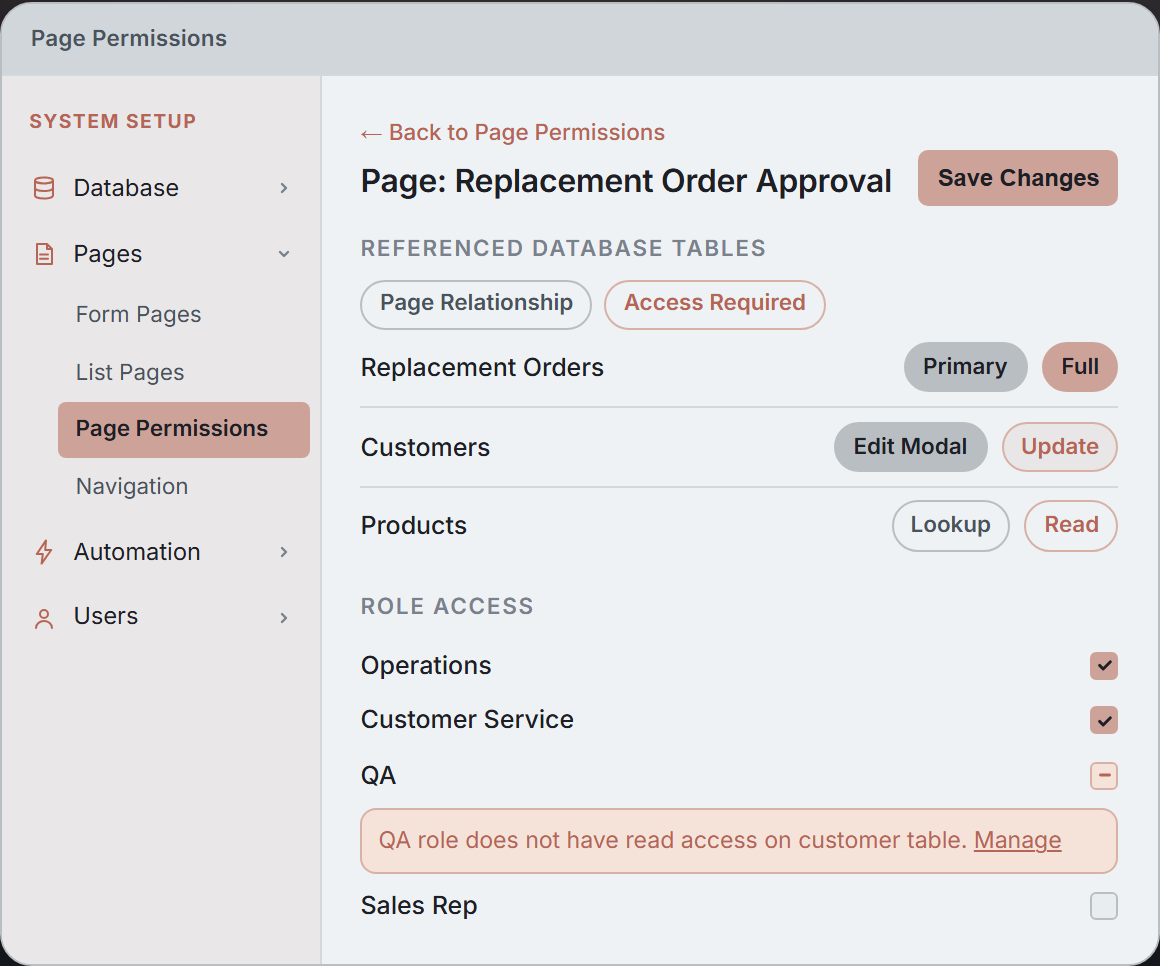Click the Page: Replacement Order Approval heading
This screenshot has height=966, width=1160.
(x=626, y=181)
